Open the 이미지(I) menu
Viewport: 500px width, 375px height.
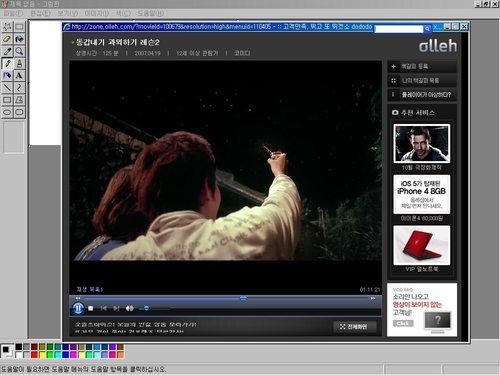(x=97, y=13)
